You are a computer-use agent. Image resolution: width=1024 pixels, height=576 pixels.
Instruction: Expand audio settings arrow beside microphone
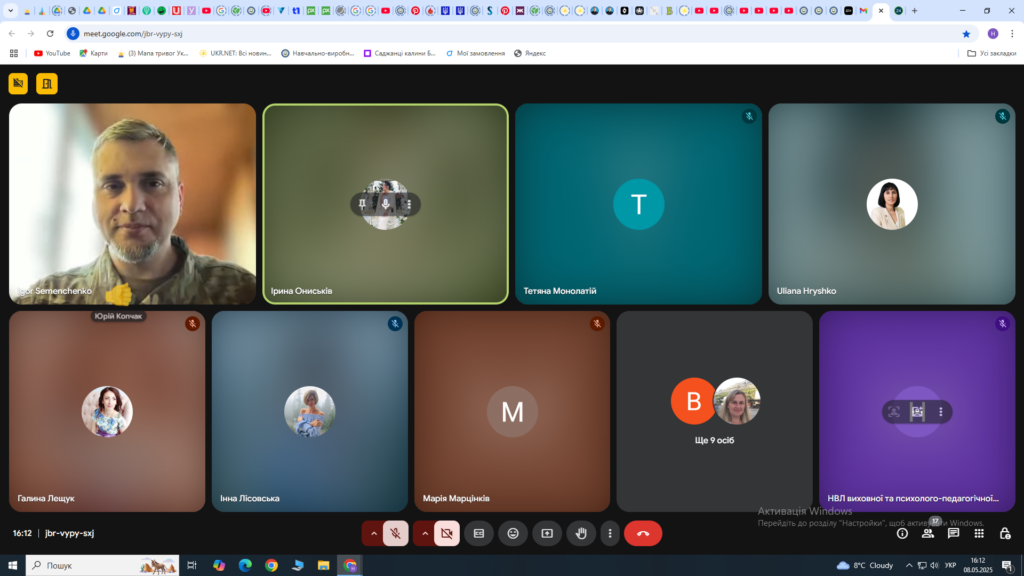pos(374,534)
